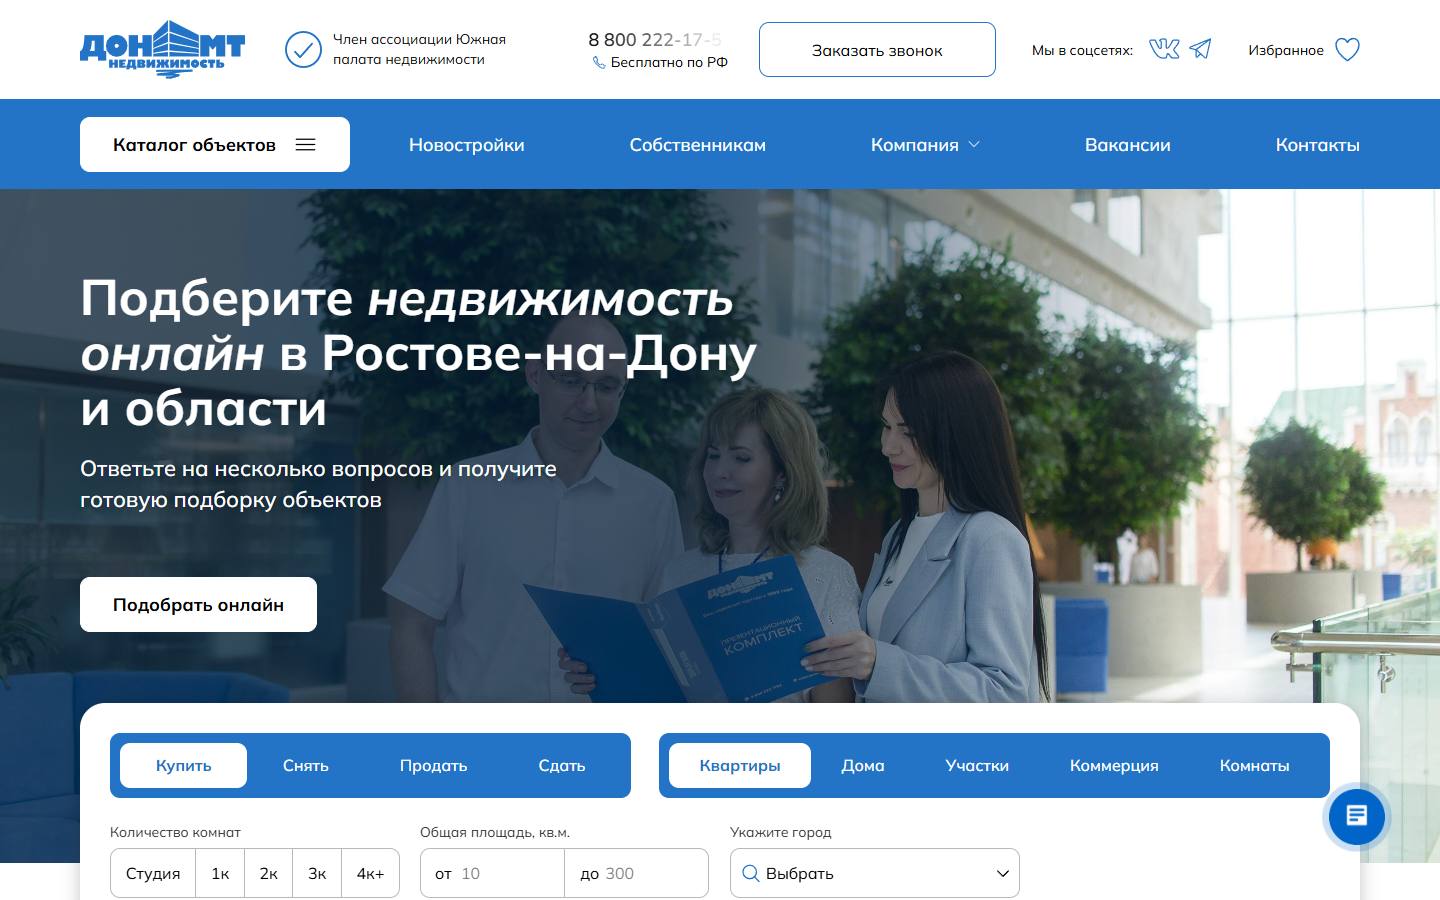
Task: Open Собственникам navigation item
Action: (x=698, y=145)
